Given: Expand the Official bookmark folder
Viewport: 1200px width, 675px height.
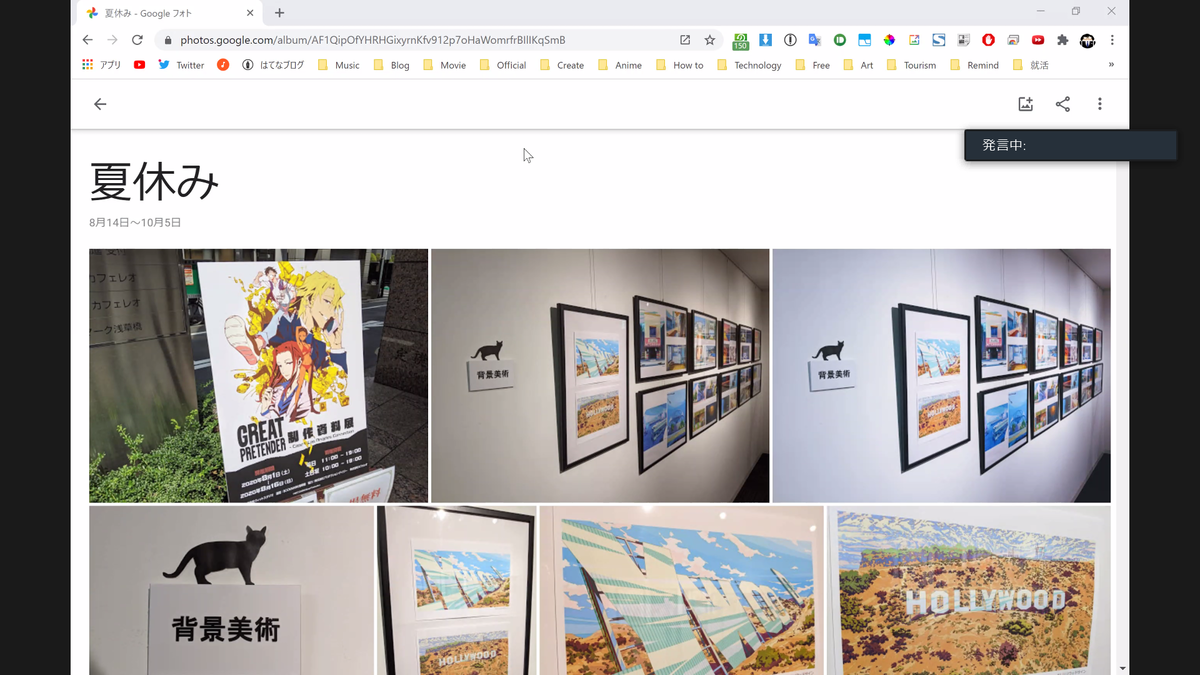Looking at the screenshot, I should pos(502,65).
